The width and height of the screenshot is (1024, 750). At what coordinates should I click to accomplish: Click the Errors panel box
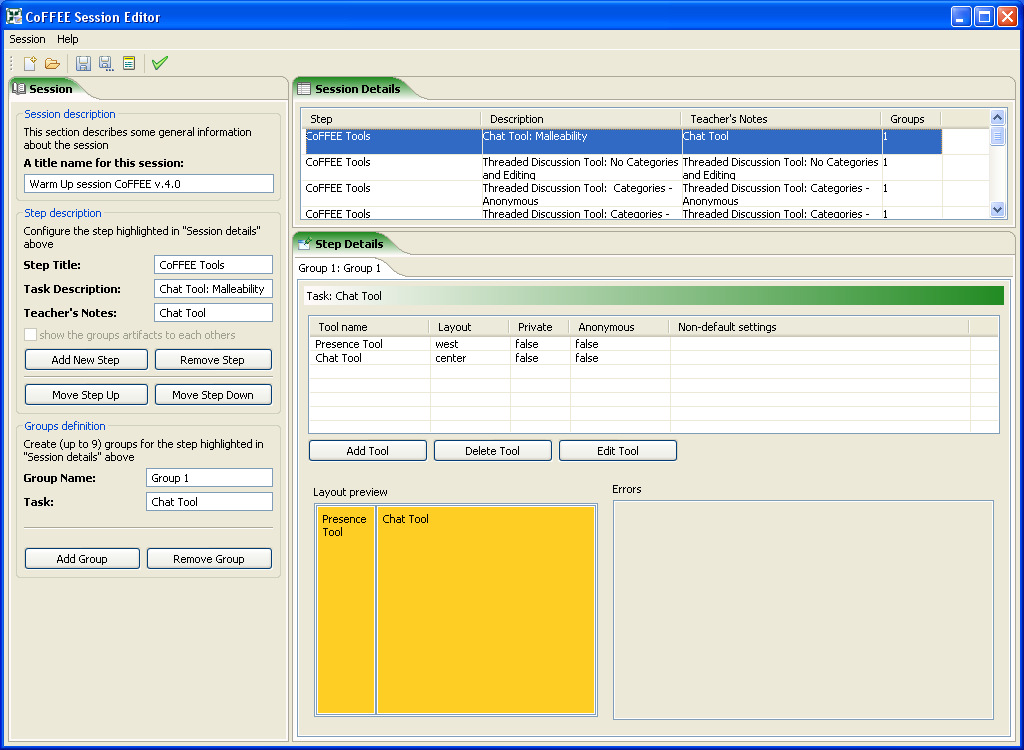coord(803,610)
